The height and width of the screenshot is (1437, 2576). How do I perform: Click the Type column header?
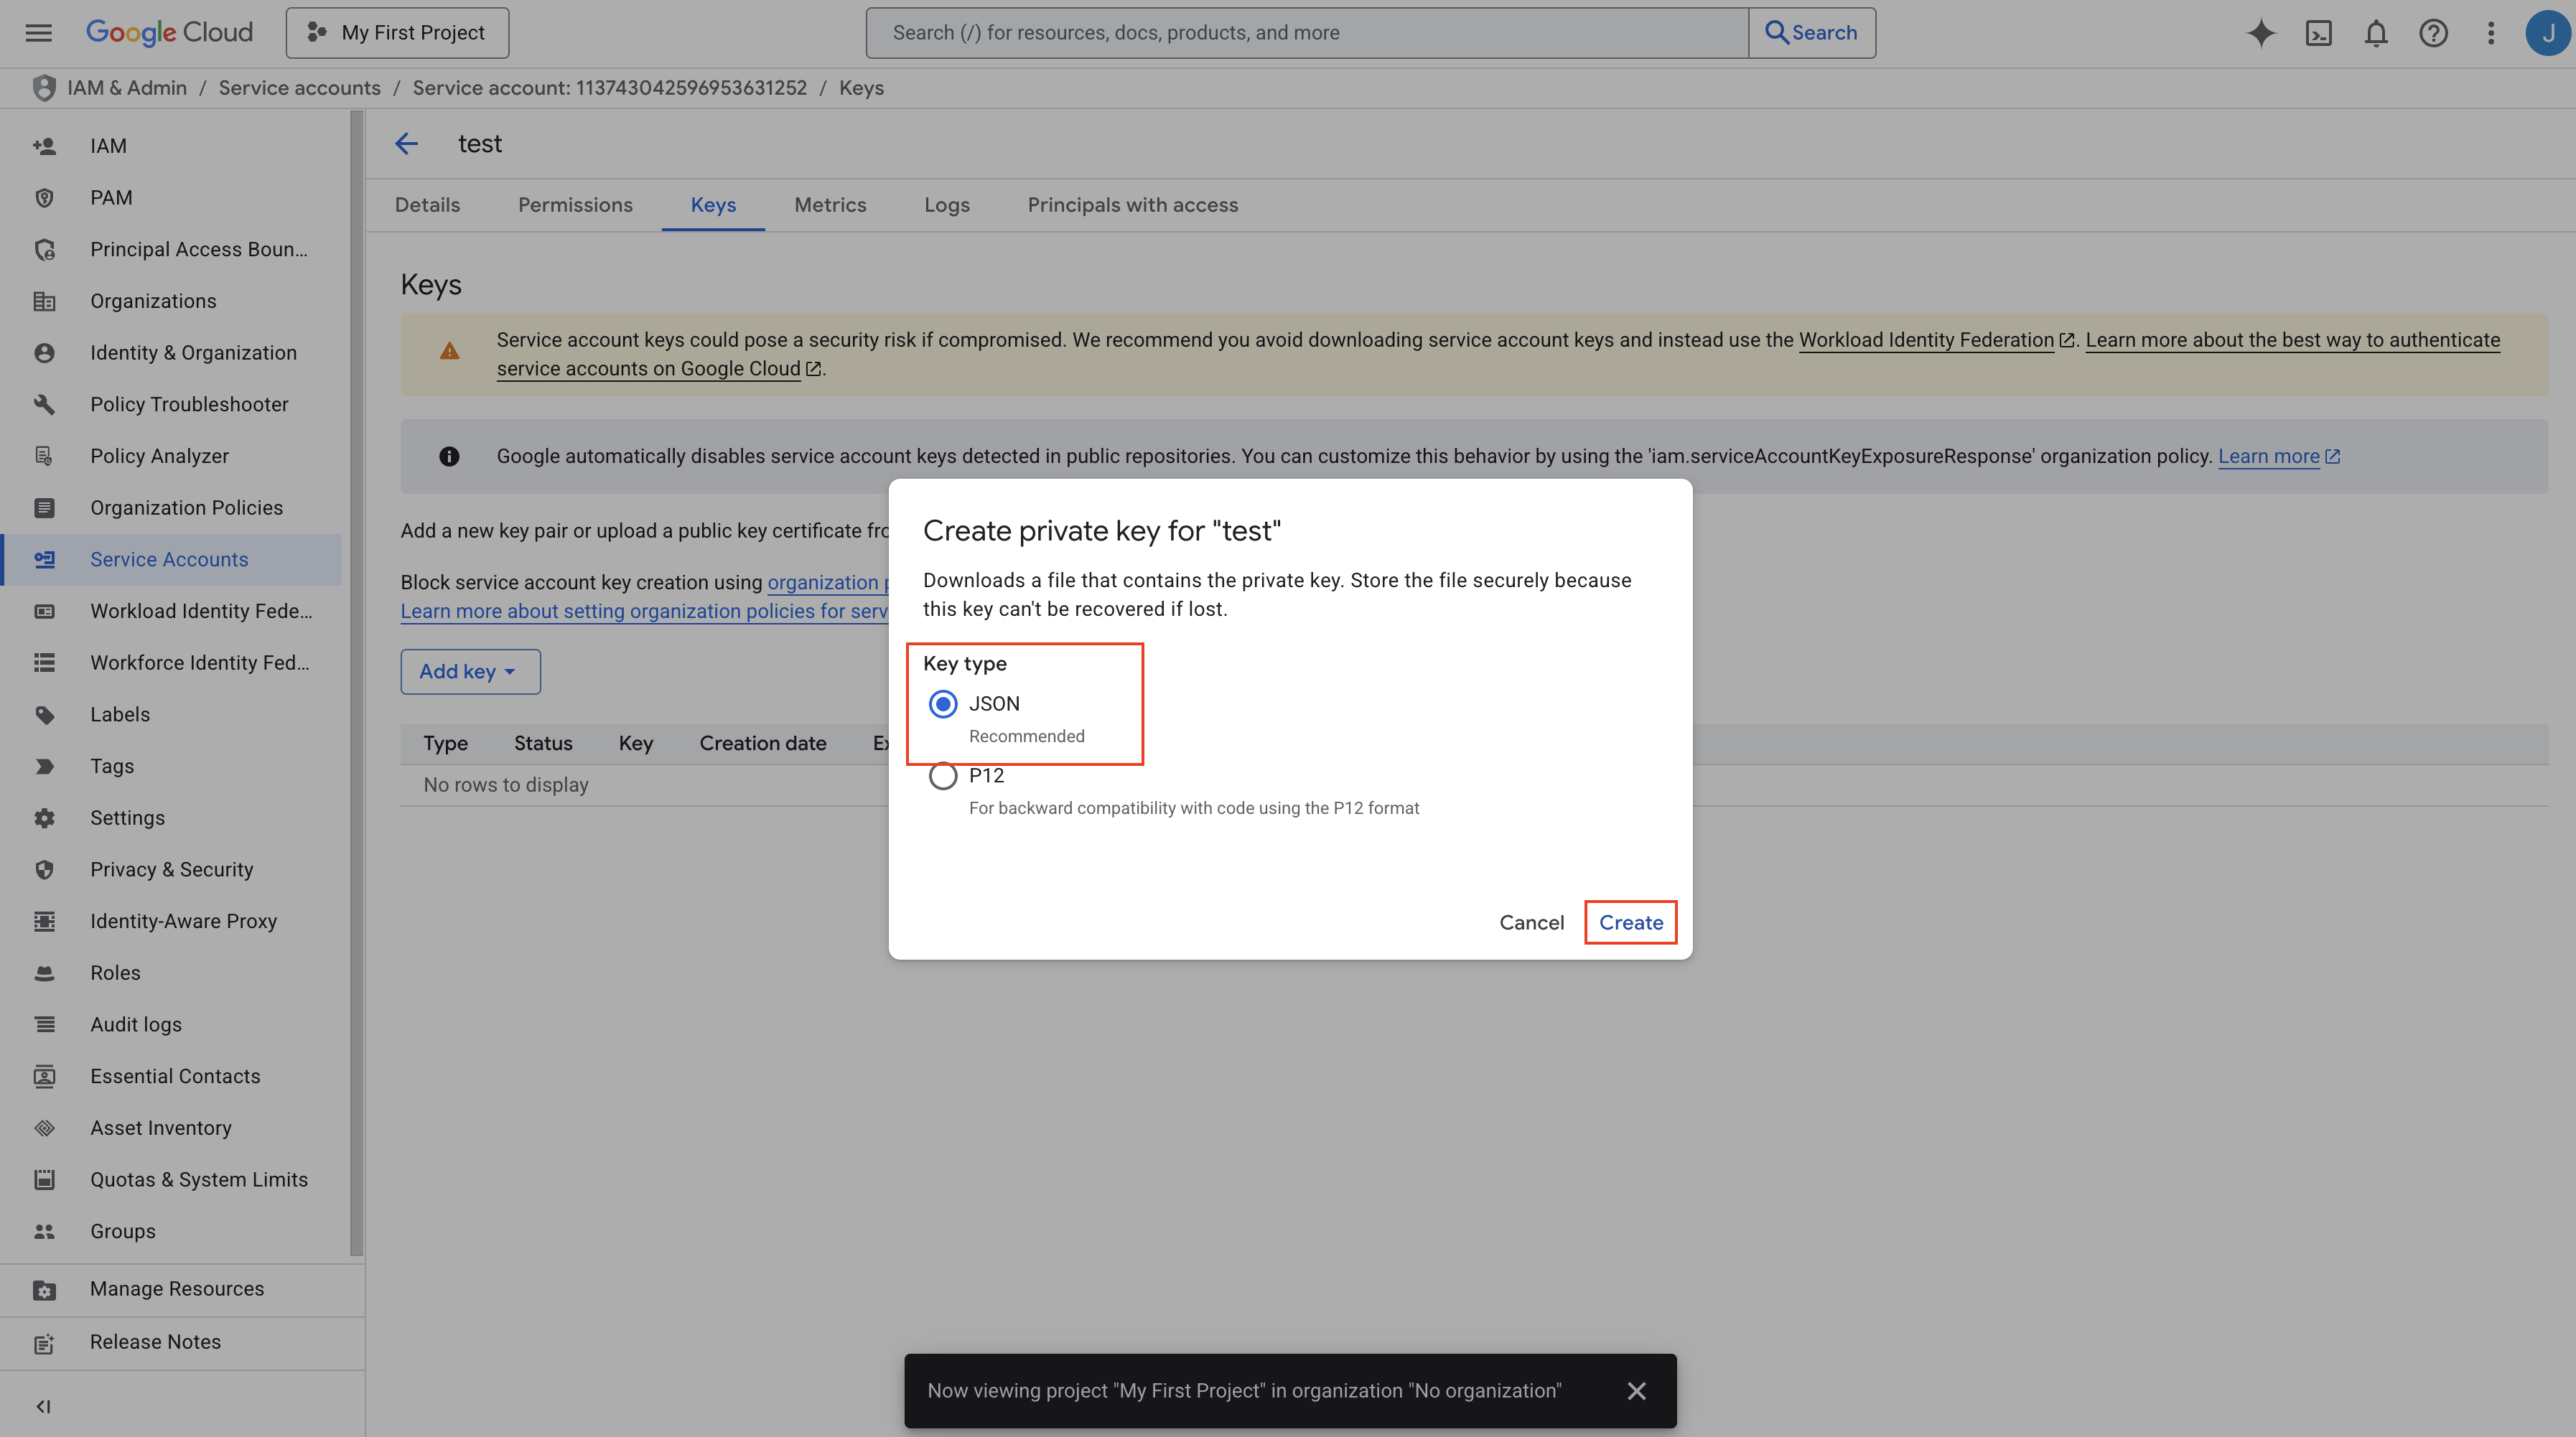pyautogui.click(x=445, y=744)
